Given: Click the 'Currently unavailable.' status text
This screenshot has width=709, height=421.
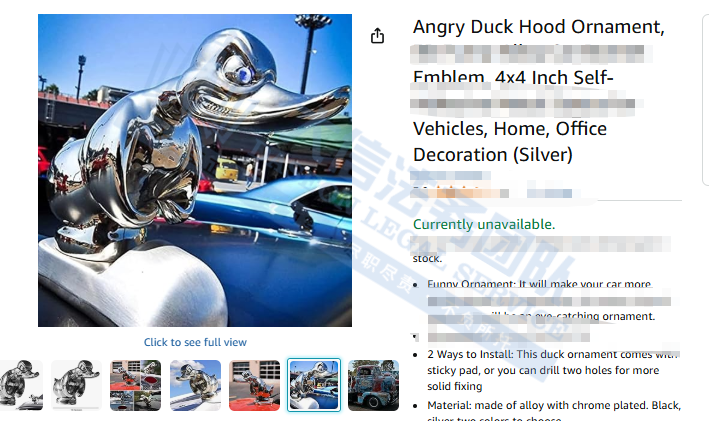Looking at the screenshot, I should [484, 224].
